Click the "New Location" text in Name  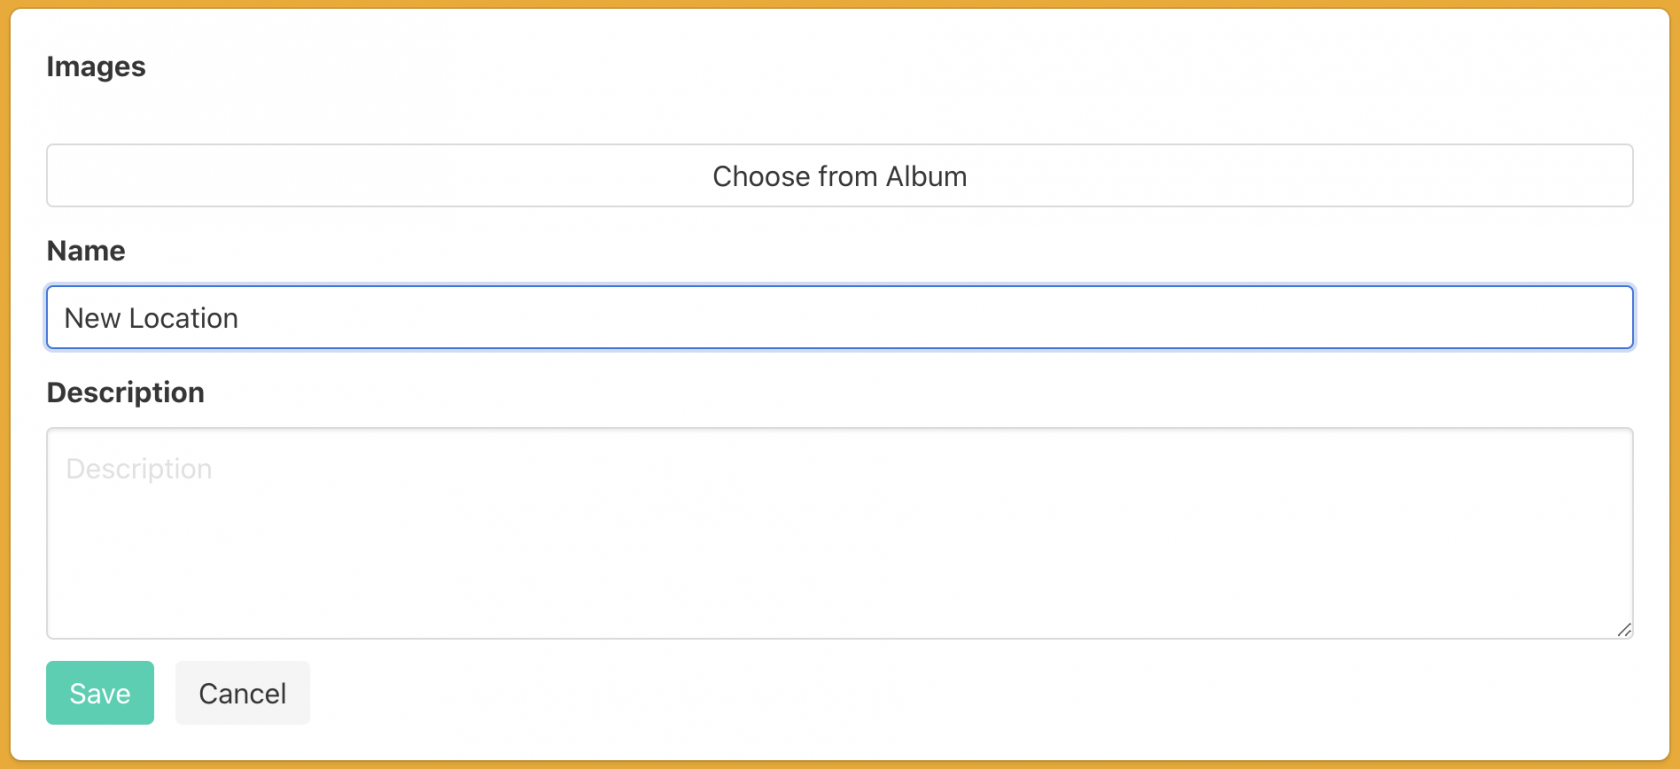coord(151,318)
